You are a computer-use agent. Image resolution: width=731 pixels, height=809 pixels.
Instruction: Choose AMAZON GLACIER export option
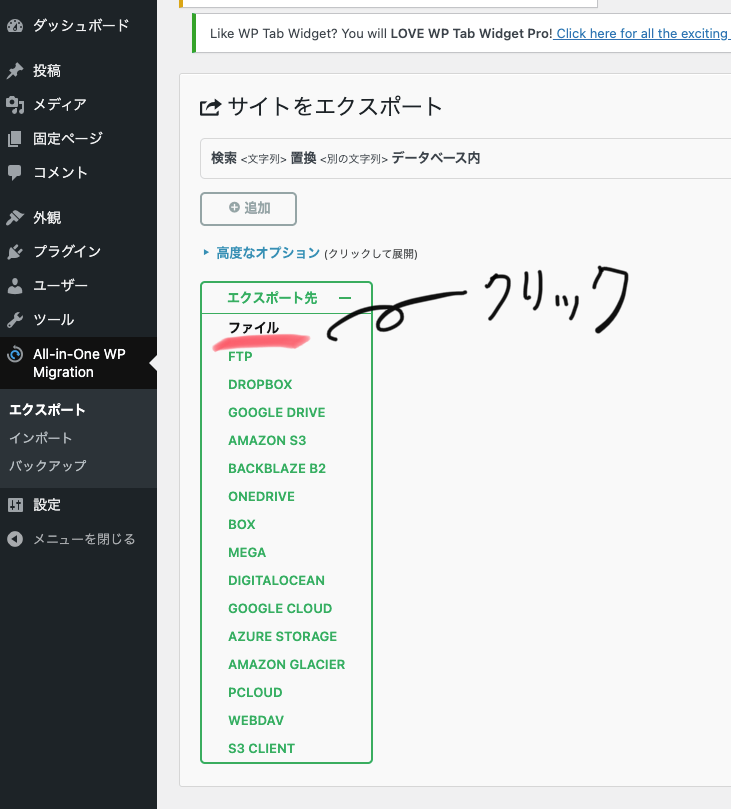click(287, 665)
